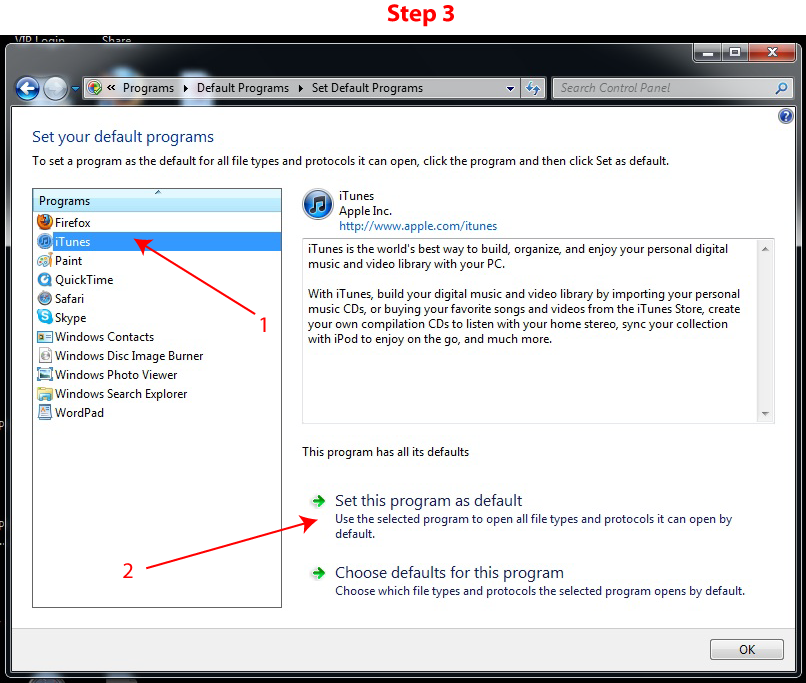
Task: Click the Windows Search Explorer folder icon
Action: (x=45, y=394)
